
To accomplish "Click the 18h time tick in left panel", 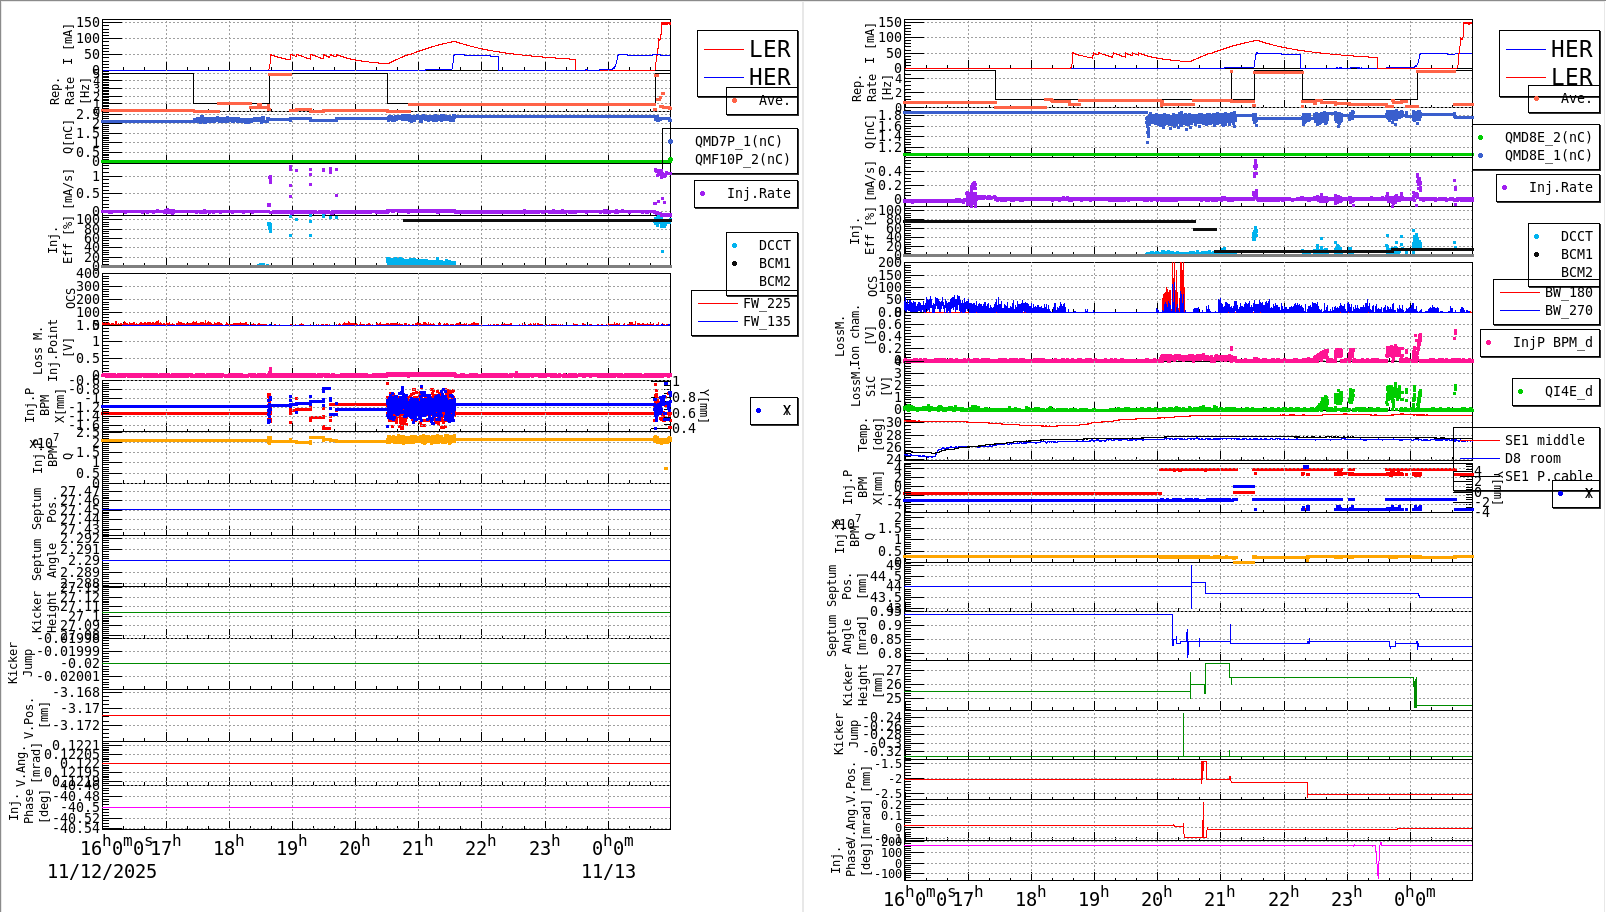I will pos(228,847).
